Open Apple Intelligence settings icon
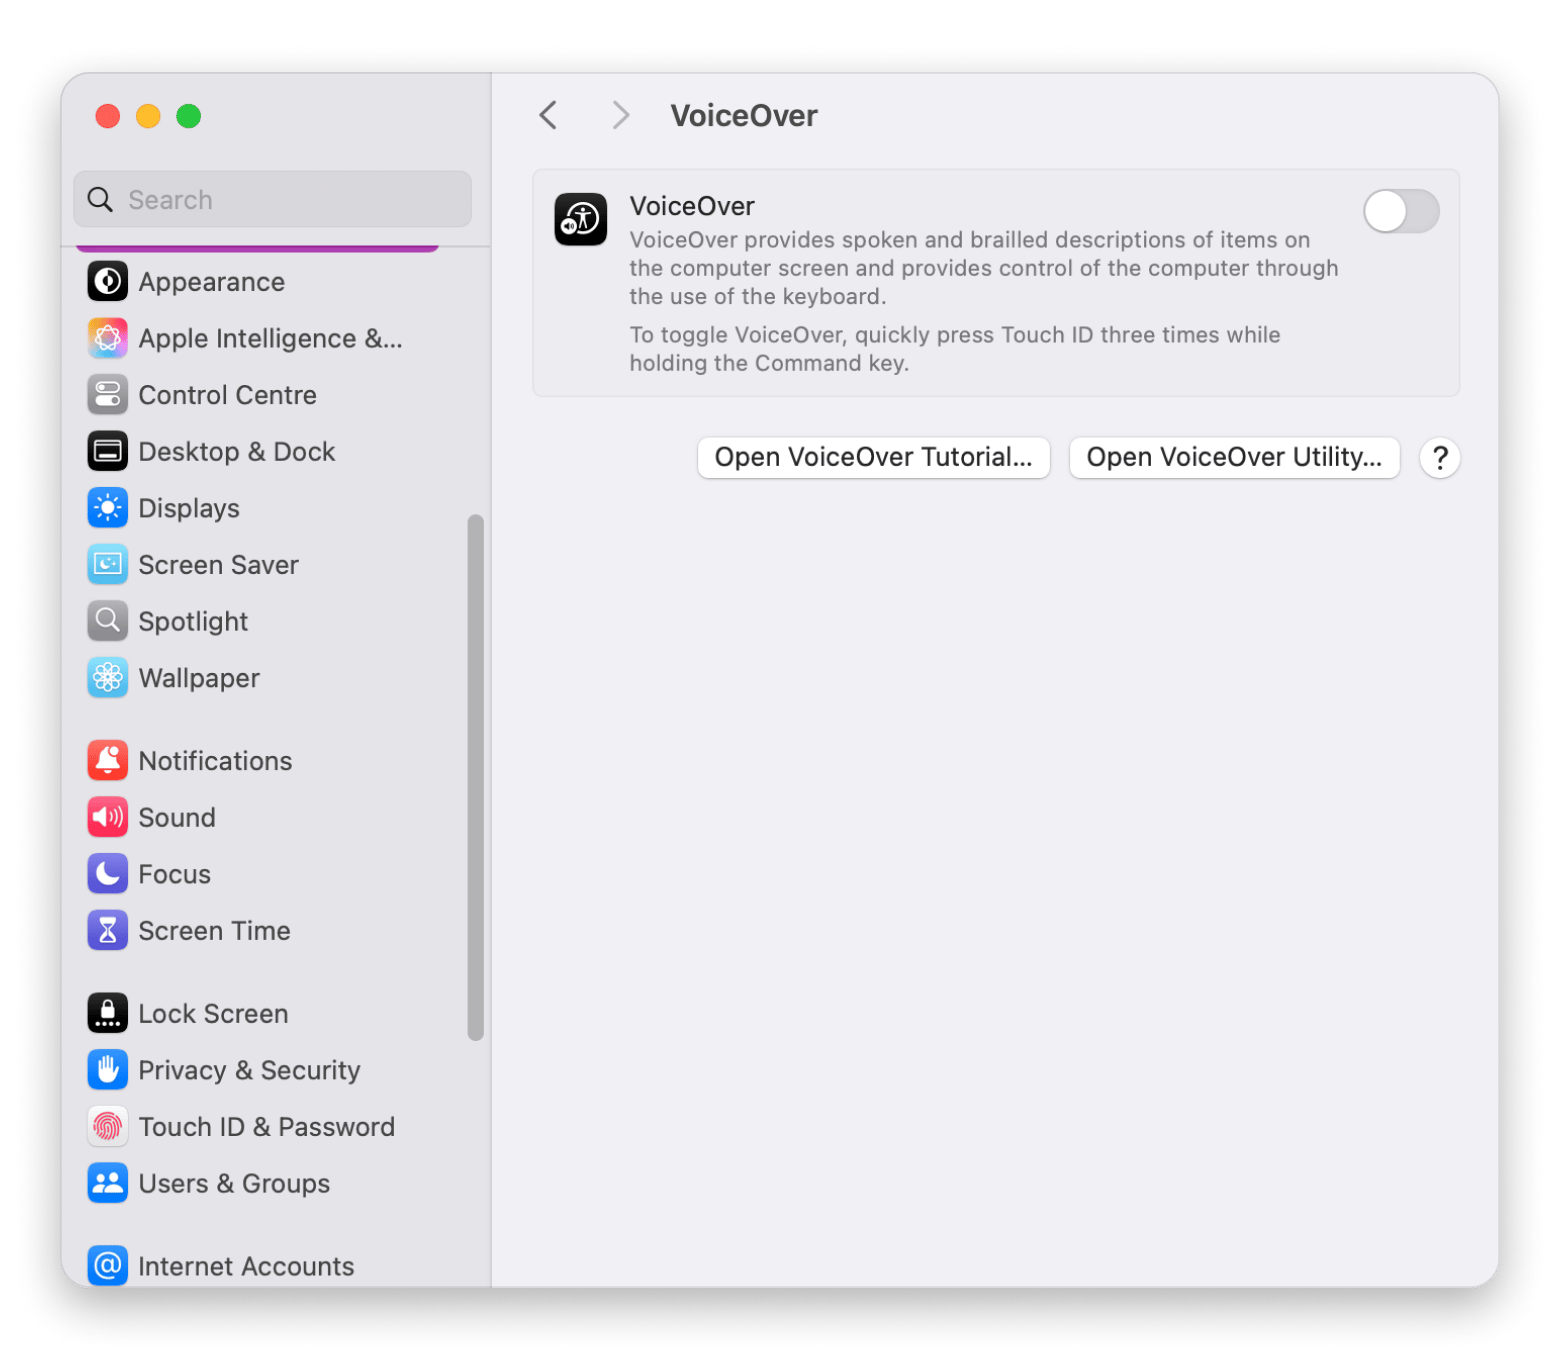This screenshot has height=1368, width=1560. (107, 339)
